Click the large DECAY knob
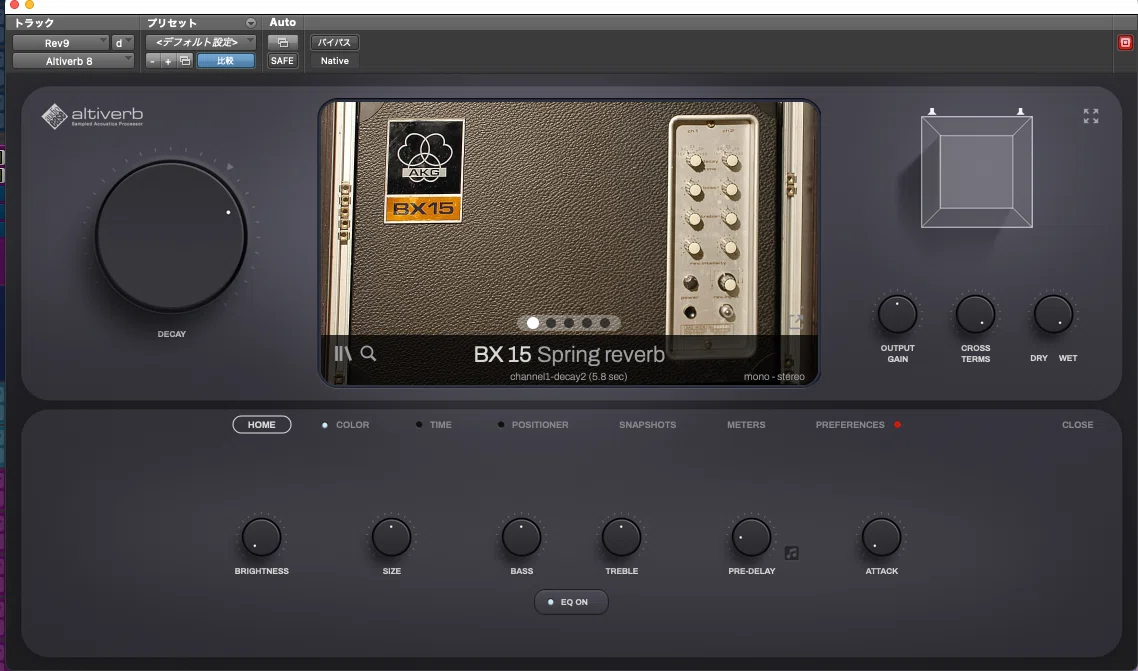This screenshot has width=1138, height=671. pyautogui.click(x=171, y=236)
